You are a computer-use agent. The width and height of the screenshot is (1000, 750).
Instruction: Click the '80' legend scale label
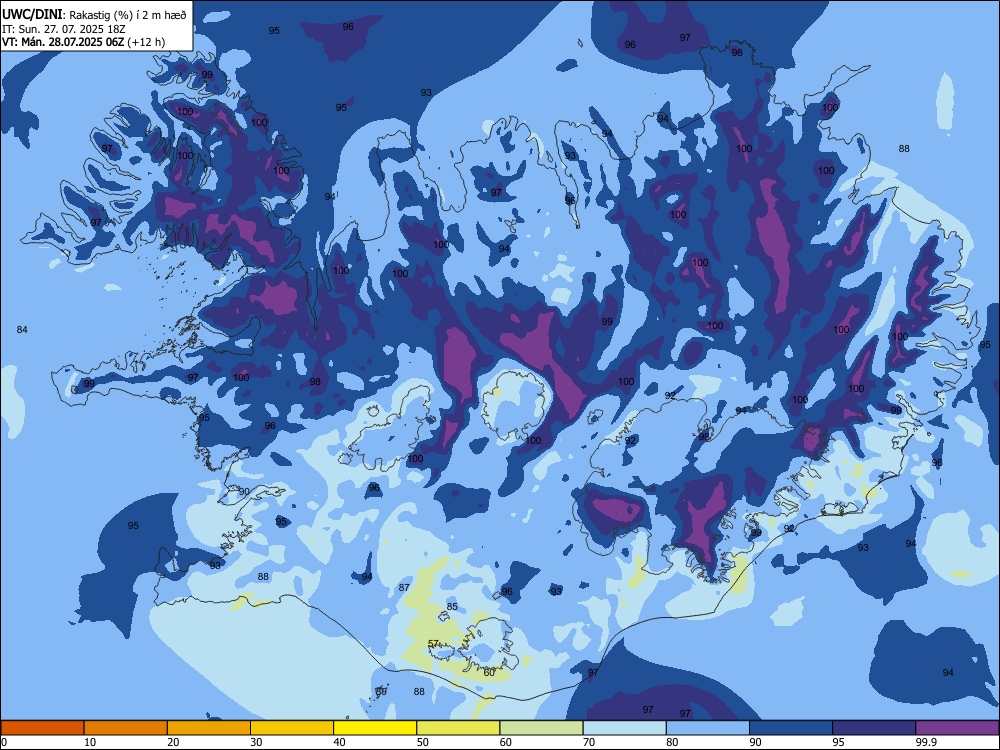pos(672,742)
